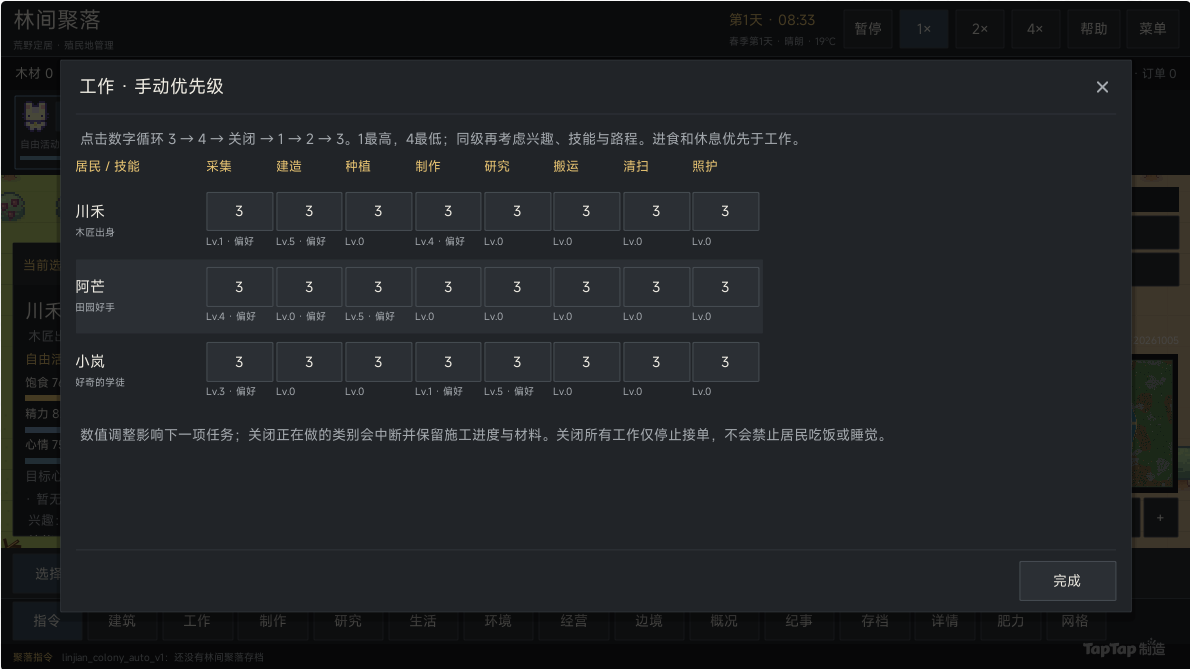Adjust 川禾's 研究 priority
The height and width of the screenshot is (669, 1190).
click(517, 212)
